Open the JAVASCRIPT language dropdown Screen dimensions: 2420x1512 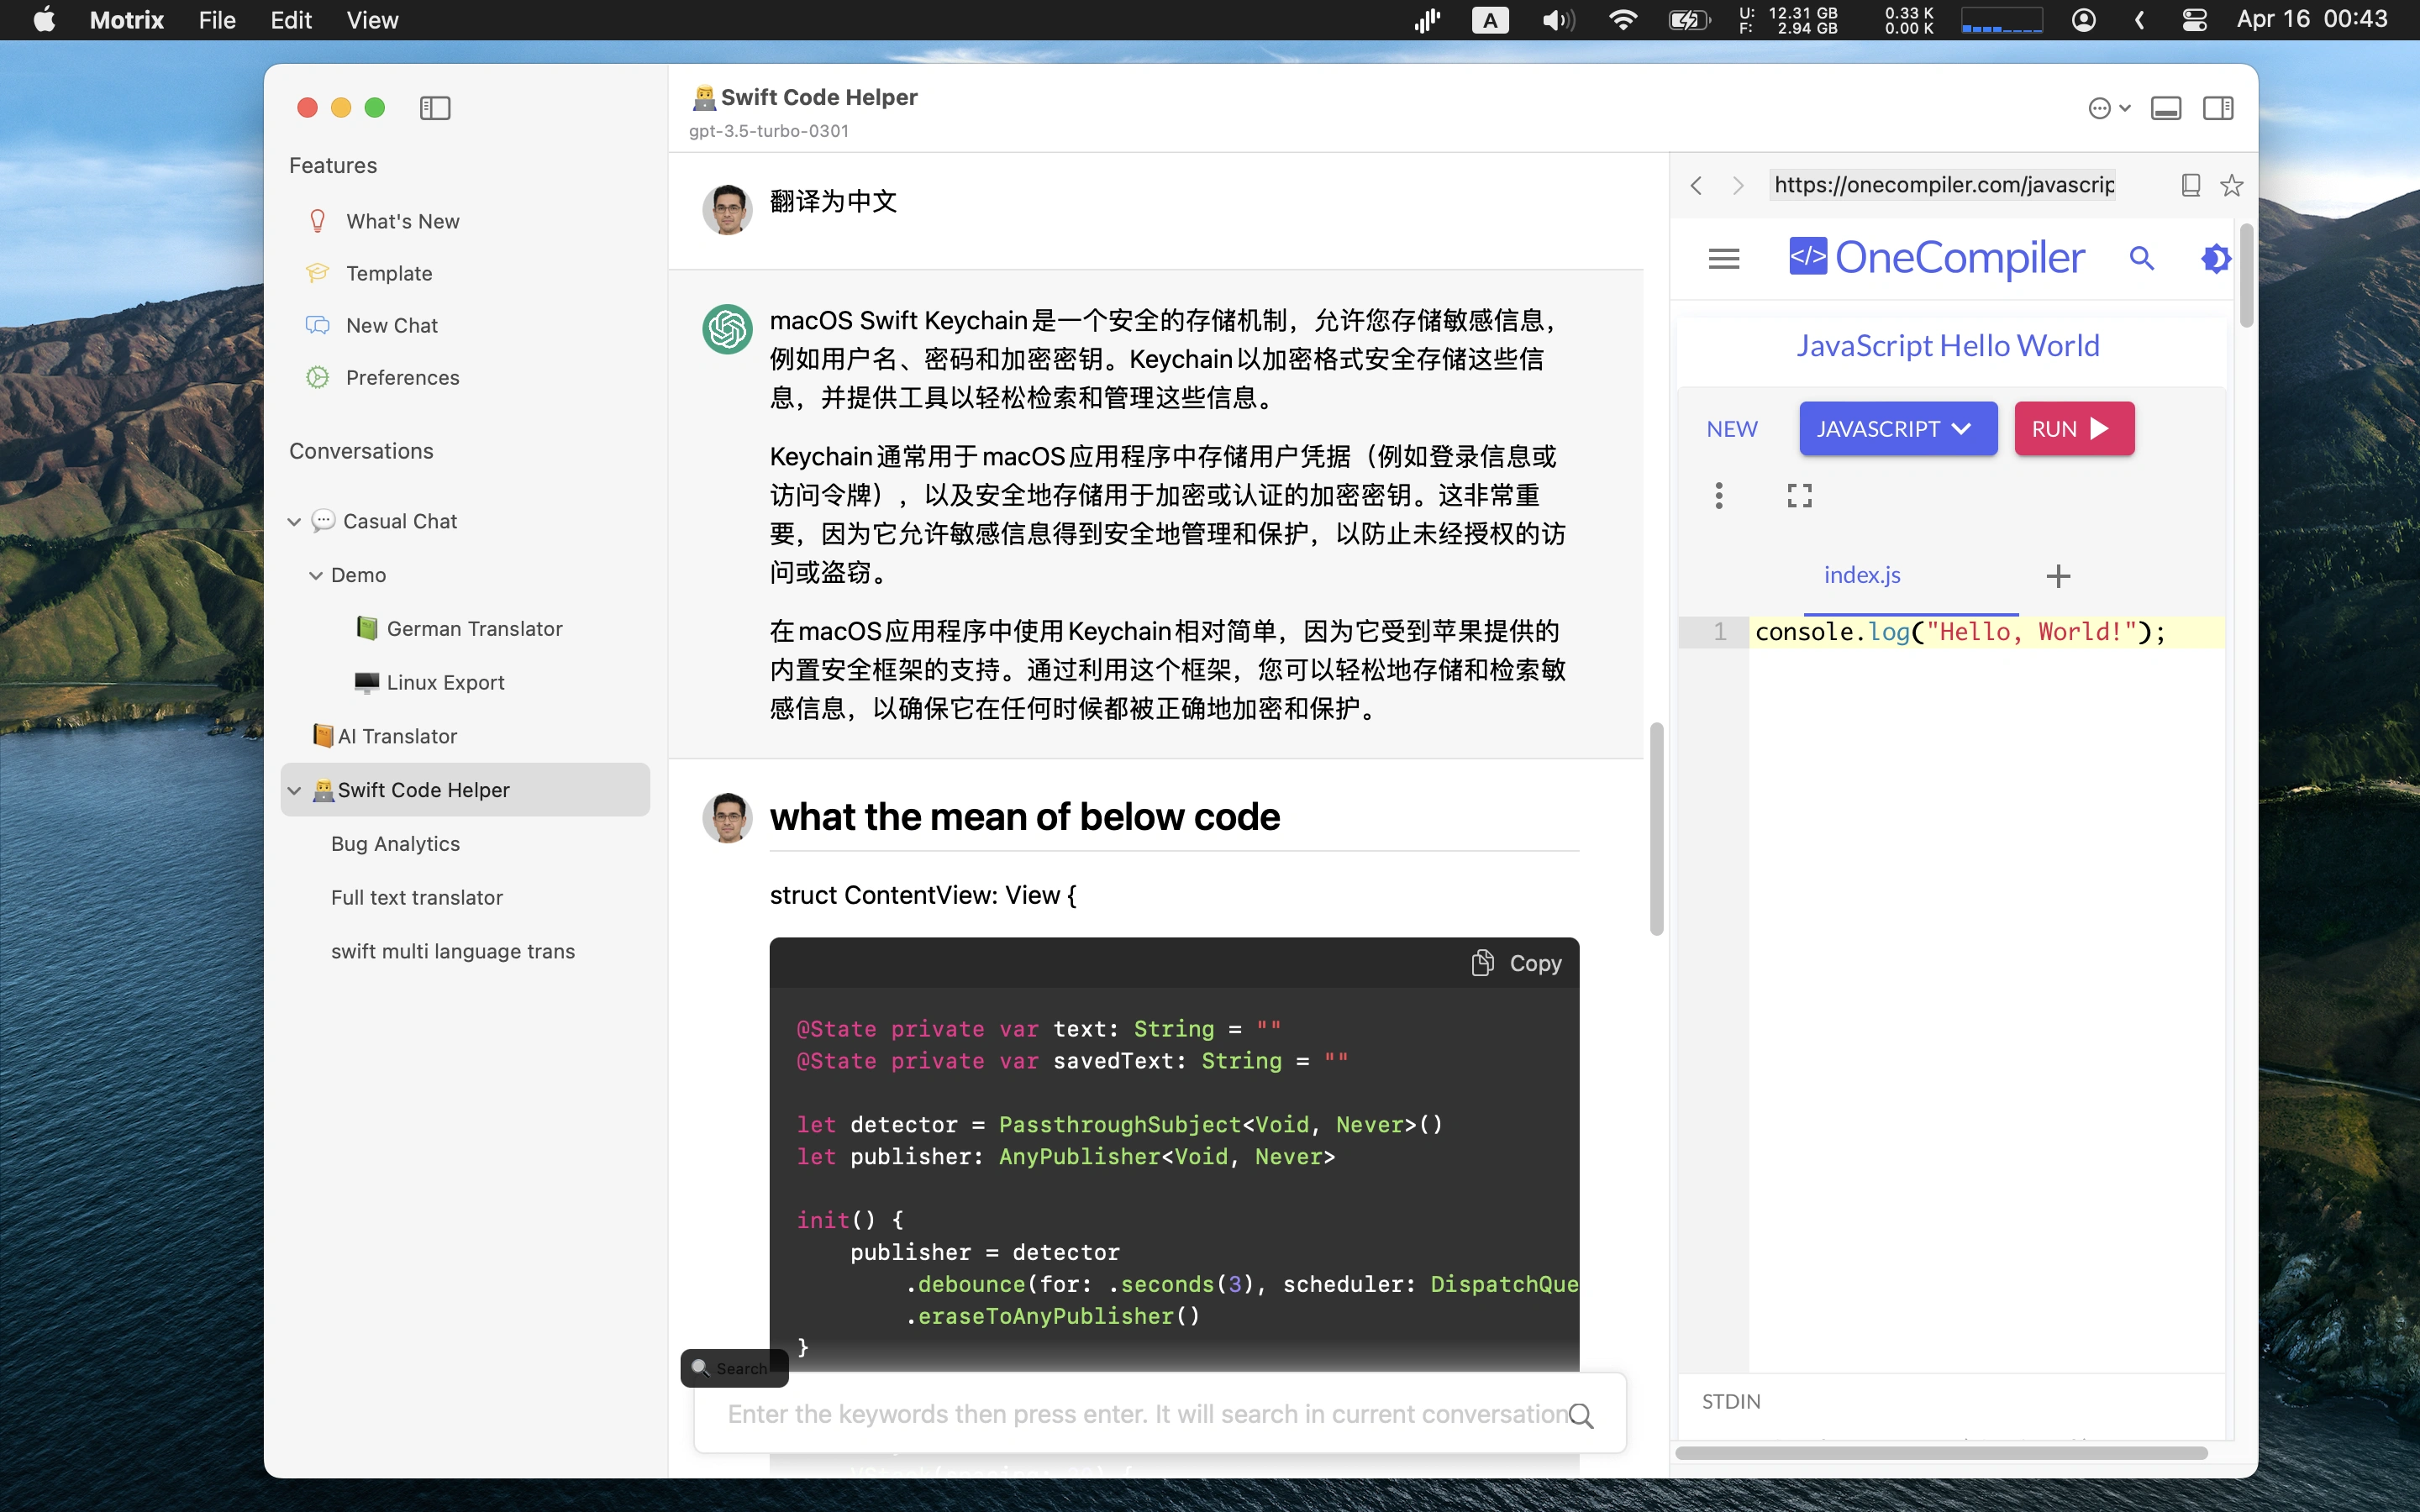pos(1897,429)
